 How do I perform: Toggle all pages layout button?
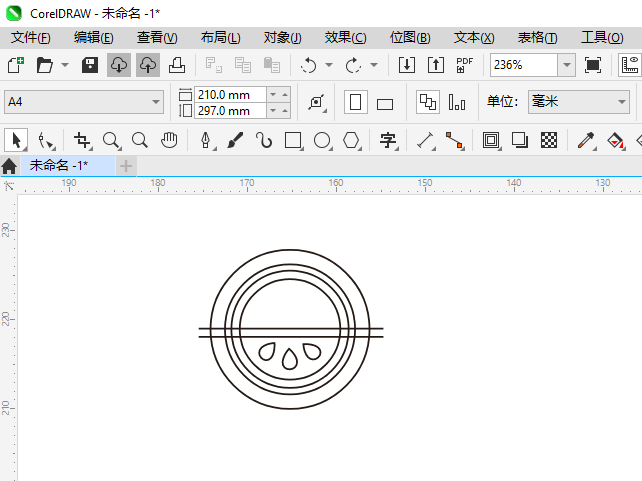(428, 102)
